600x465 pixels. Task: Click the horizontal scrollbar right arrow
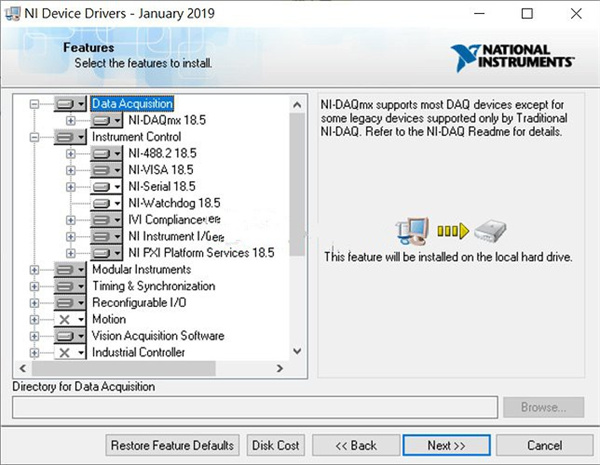point(280,368)
